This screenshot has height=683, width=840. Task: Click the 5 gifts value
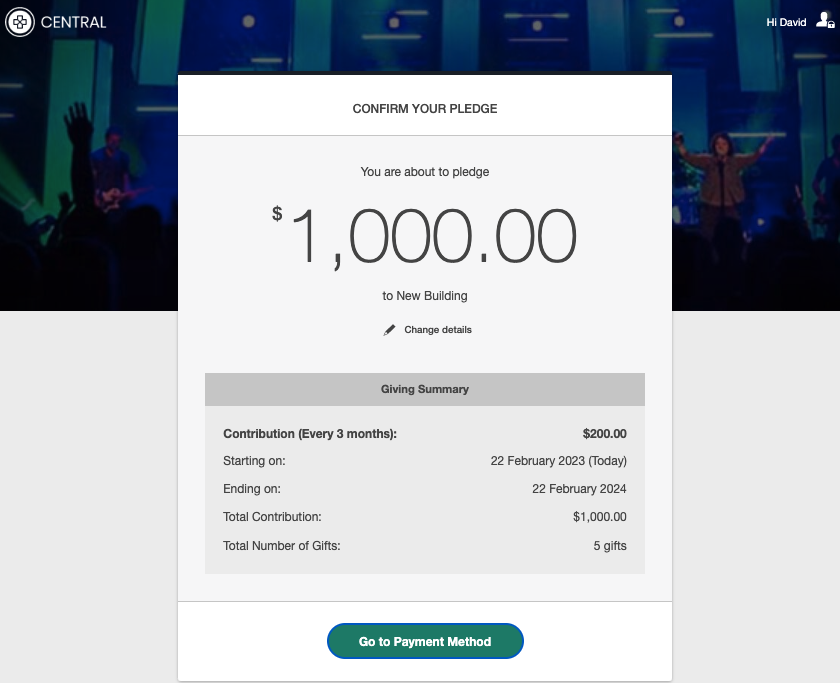609,546
